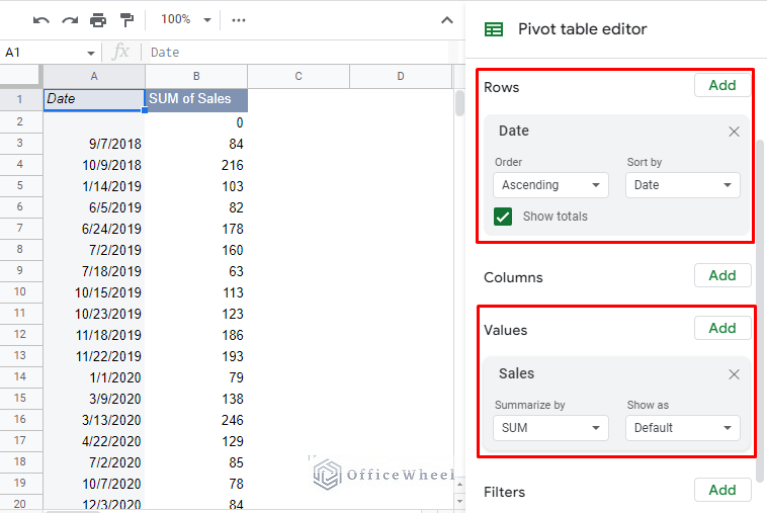The width and height of the screenshot is (767, 513).
Task: Click the Print icon
Action: tap(98, 20)
